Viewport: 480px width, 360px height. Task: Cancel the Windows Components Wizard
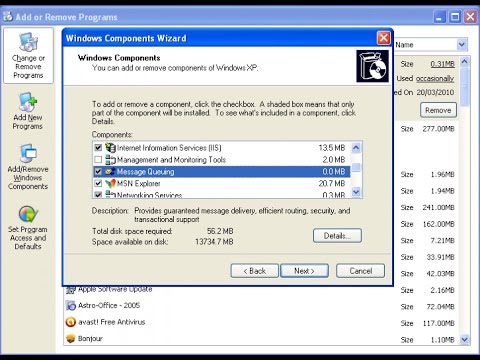coord(360,271)
